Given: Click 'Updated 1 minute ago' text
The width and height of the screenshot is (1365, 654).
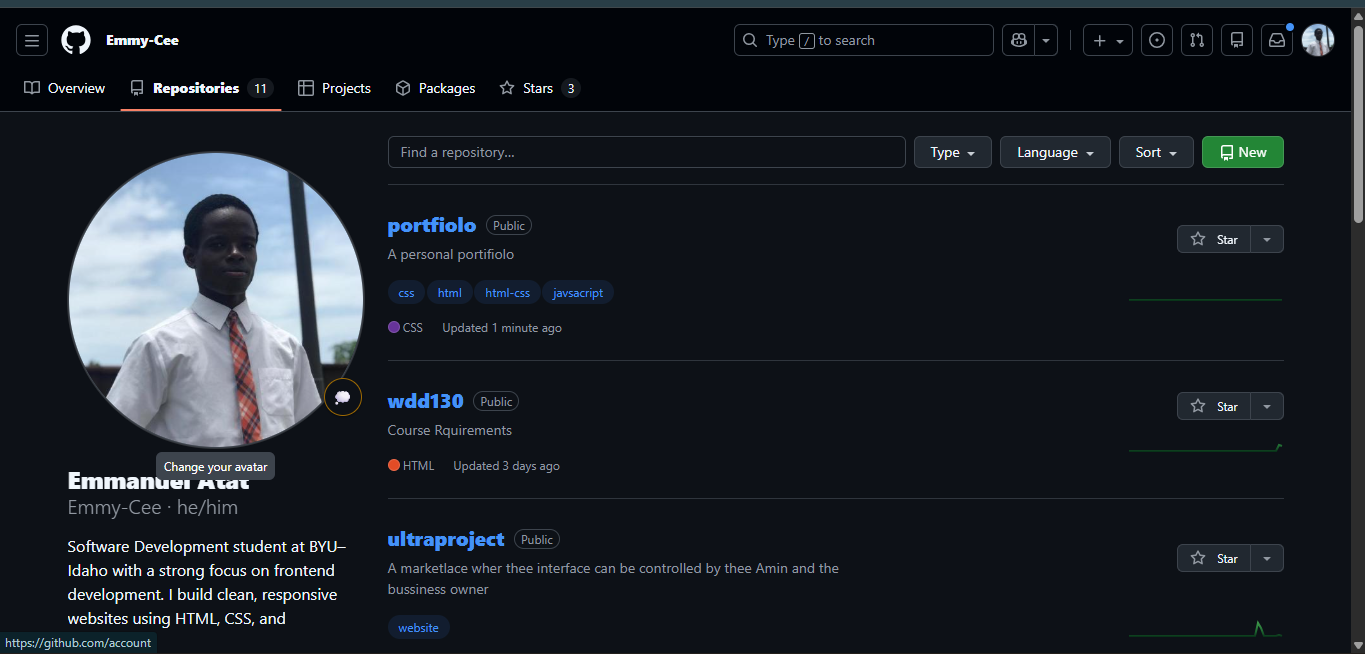Looking at the screenshot, I should click(x=502, y=328).
